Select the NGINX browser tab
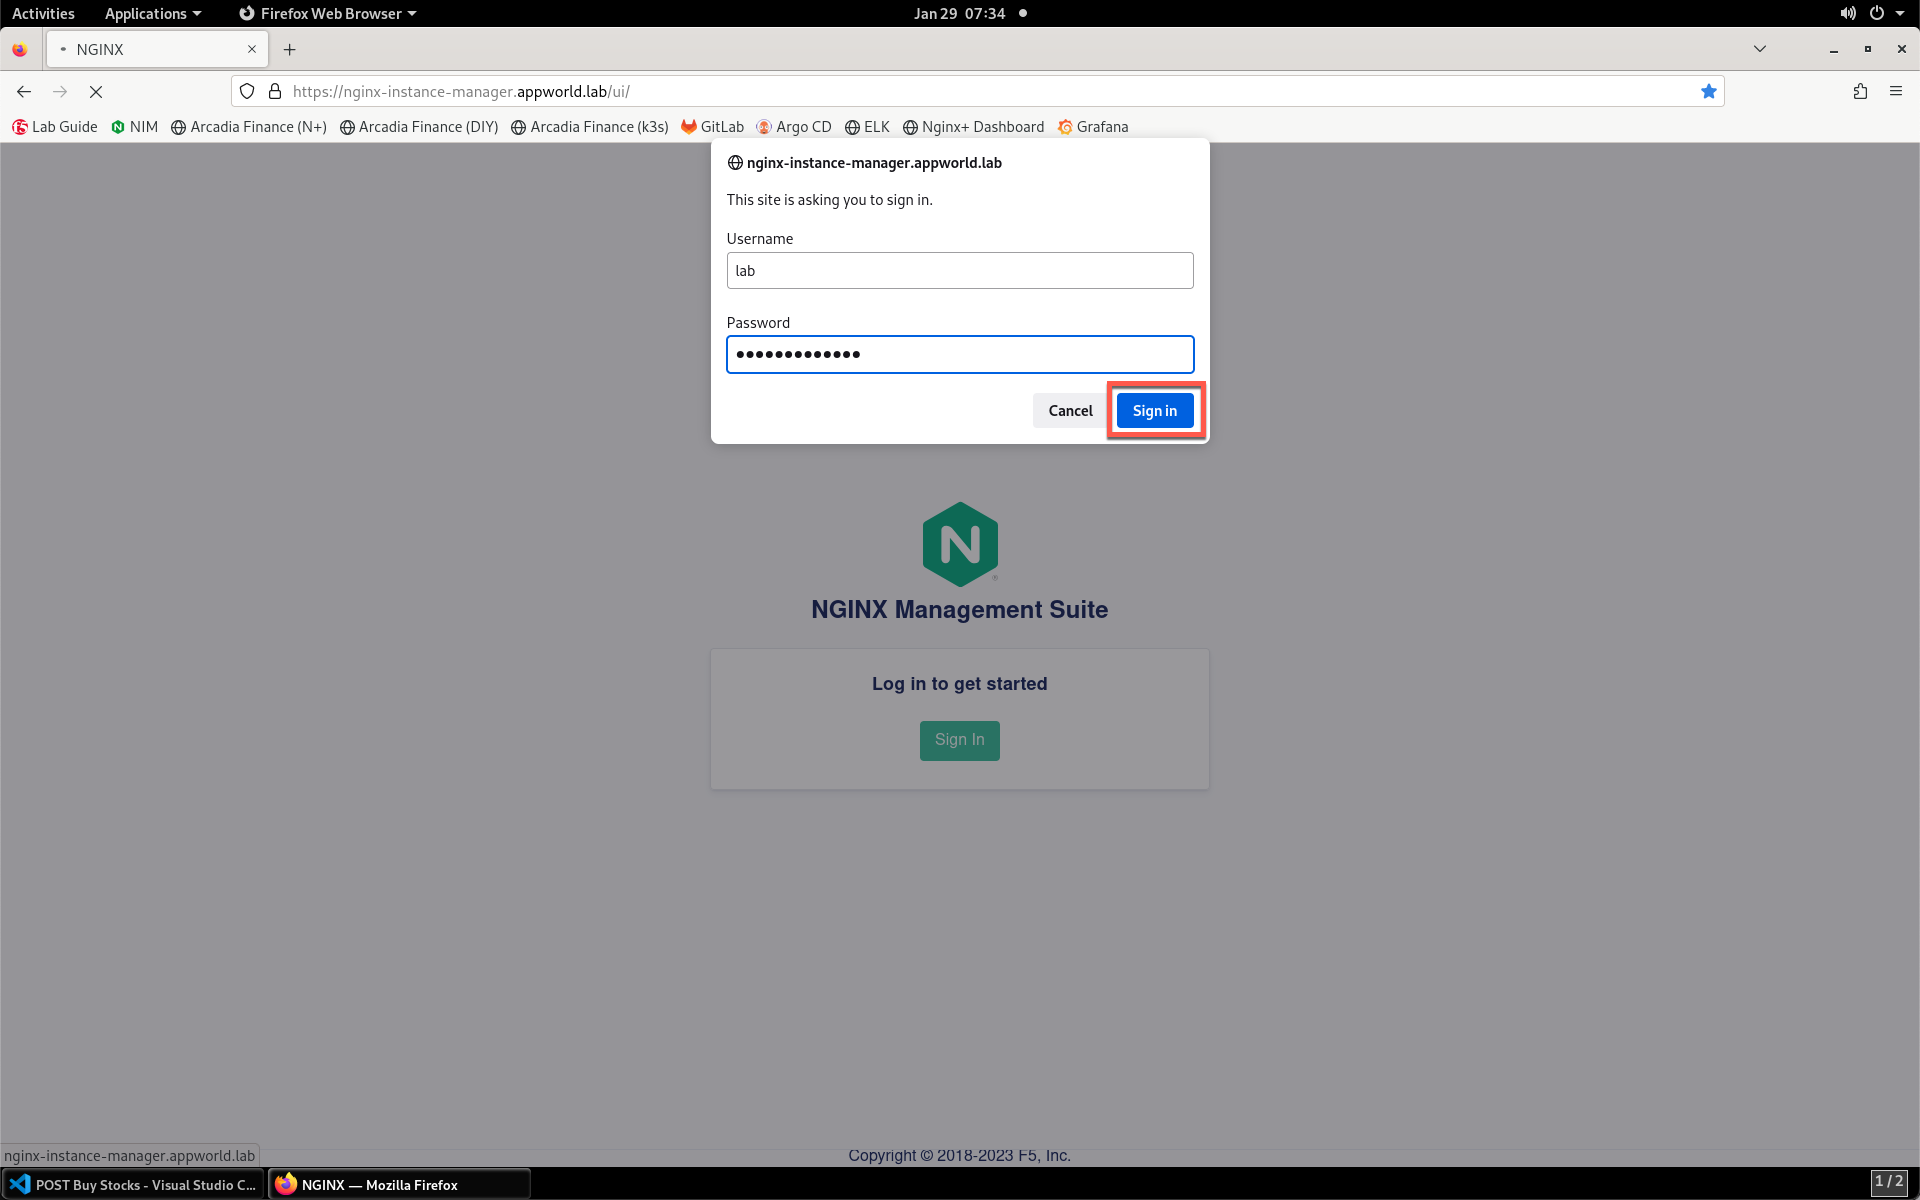Screen dimensions: 1920x1200 click(x=157, y=49)
